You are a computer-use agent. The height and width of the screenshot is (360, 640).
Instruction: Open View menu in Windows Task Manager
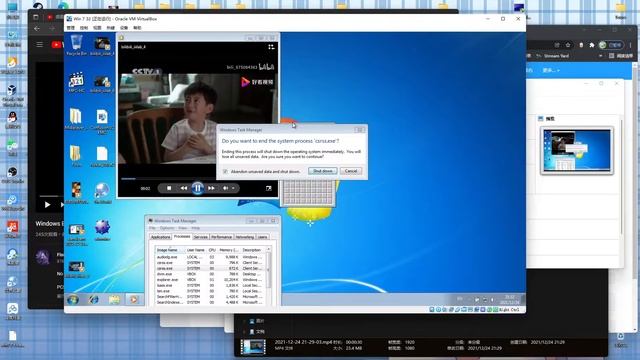click(182, 228)
